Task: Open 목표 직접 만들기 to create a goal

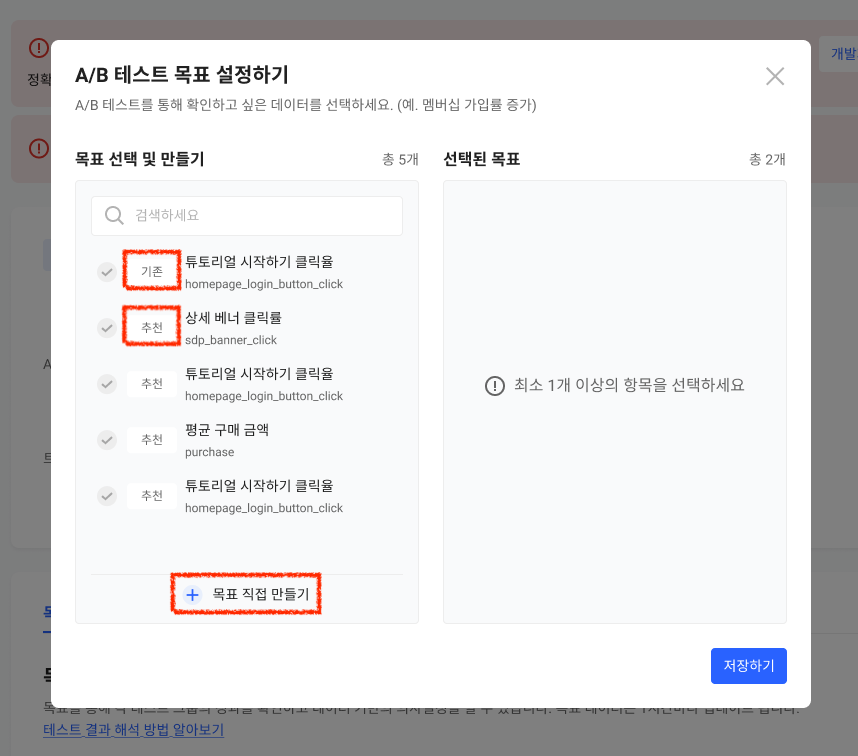Action: [247, 594]
